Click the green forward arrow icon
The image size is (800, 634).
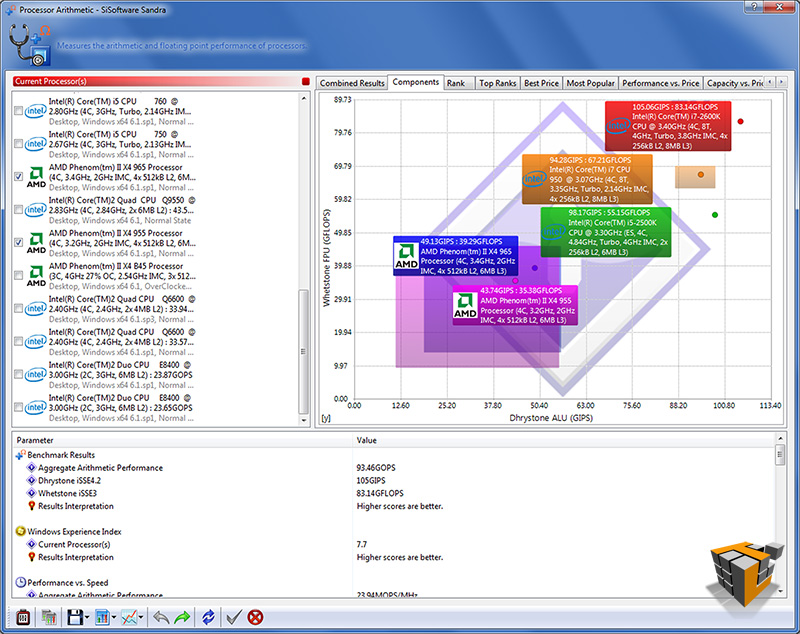coord(182,617)
